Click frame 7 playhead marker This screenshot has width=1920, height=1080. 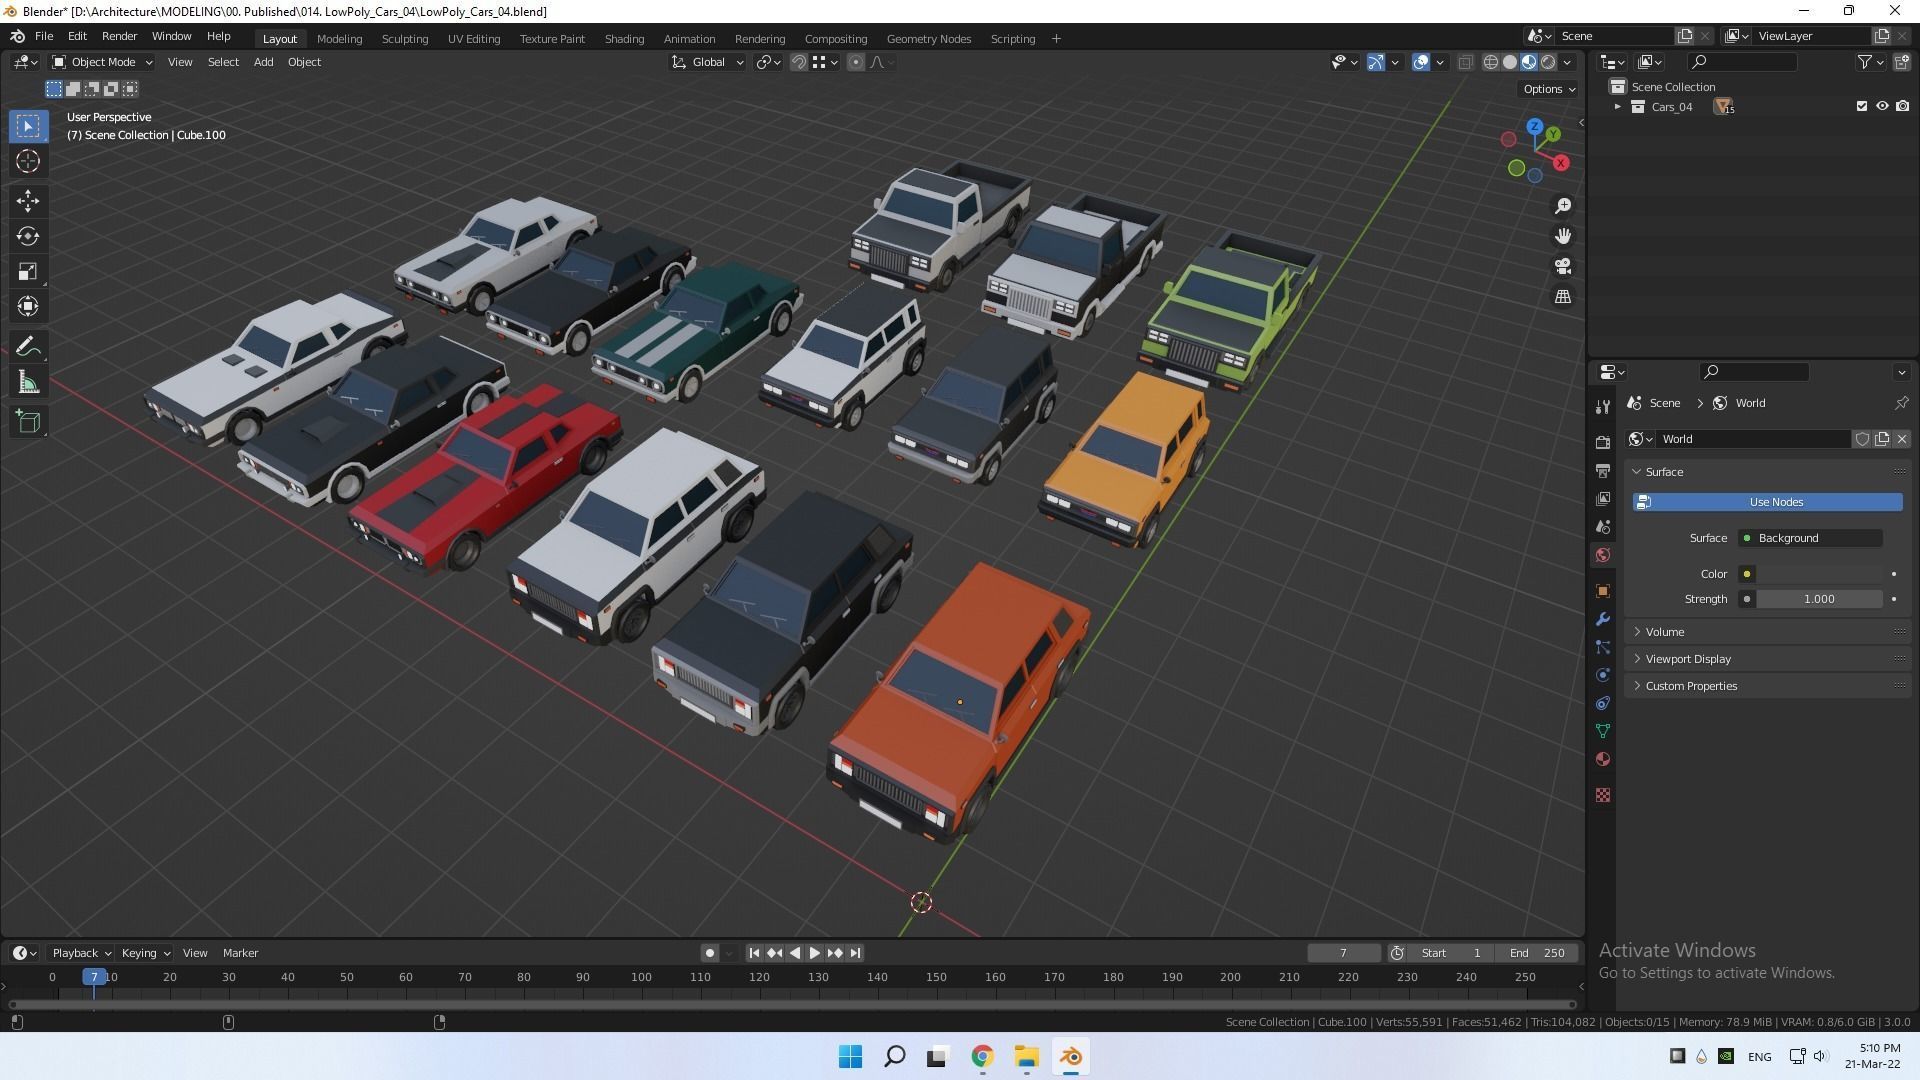click(x=94, y=977)
